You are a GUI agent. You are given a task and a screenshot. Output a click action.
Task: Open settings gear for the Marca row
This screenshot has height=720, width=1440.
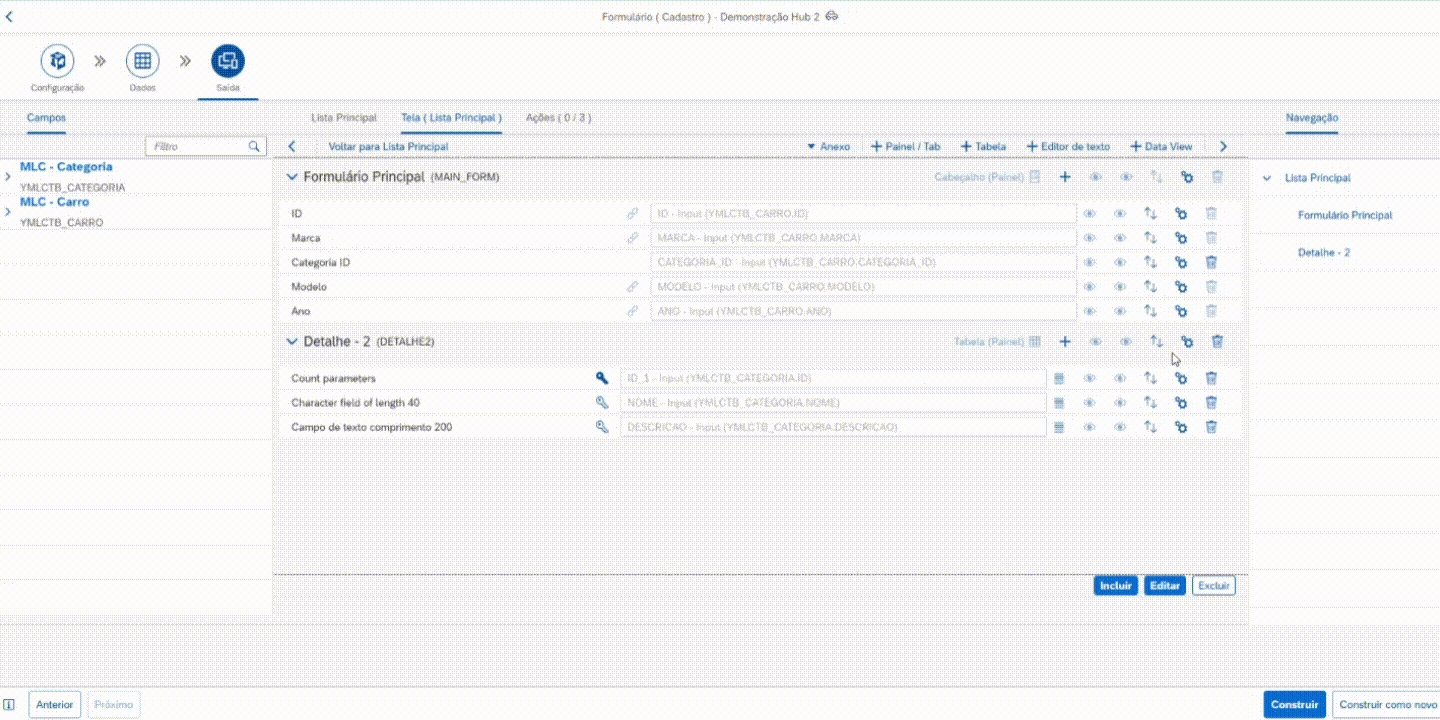pos(1181,238)
